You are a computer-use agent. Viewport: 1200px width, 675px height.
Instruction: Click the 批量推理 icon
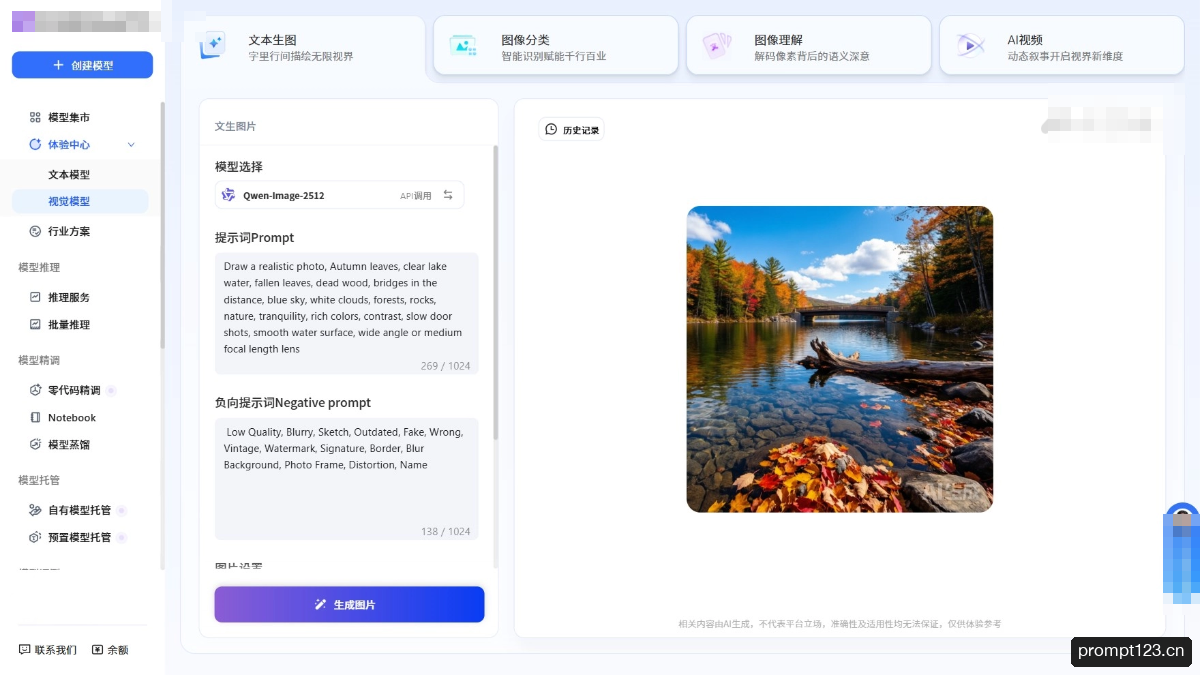click(35, 324)
